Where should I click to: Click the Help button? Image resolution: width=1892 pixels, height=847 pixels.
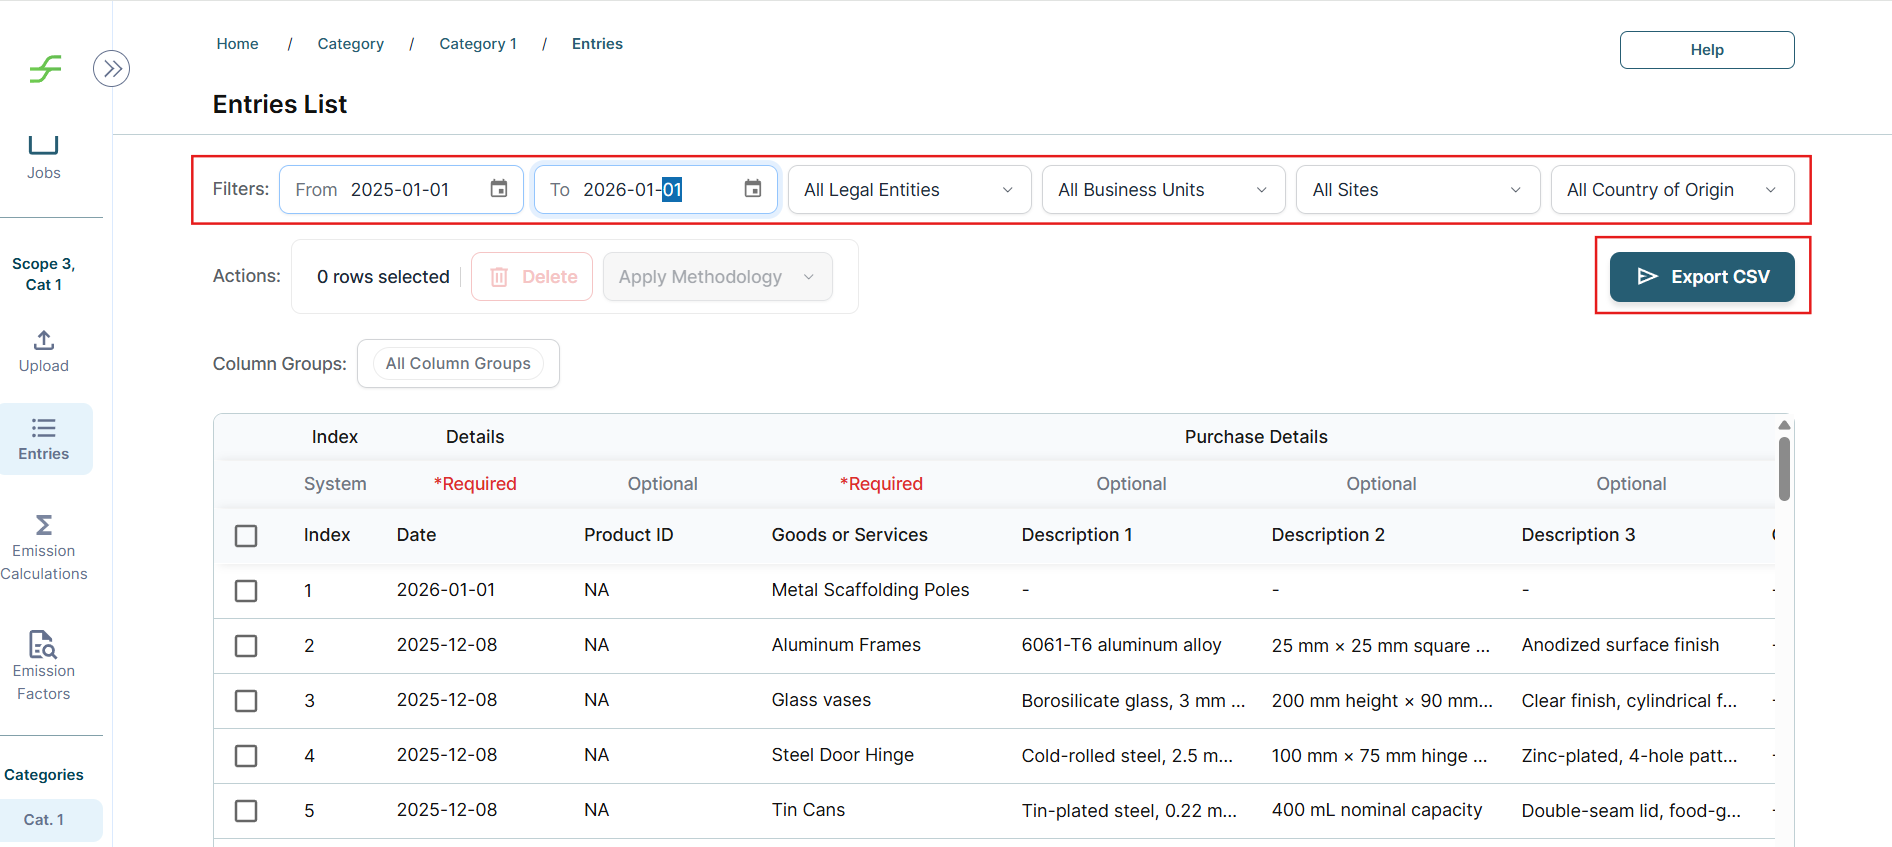[x=1706, y=50]
